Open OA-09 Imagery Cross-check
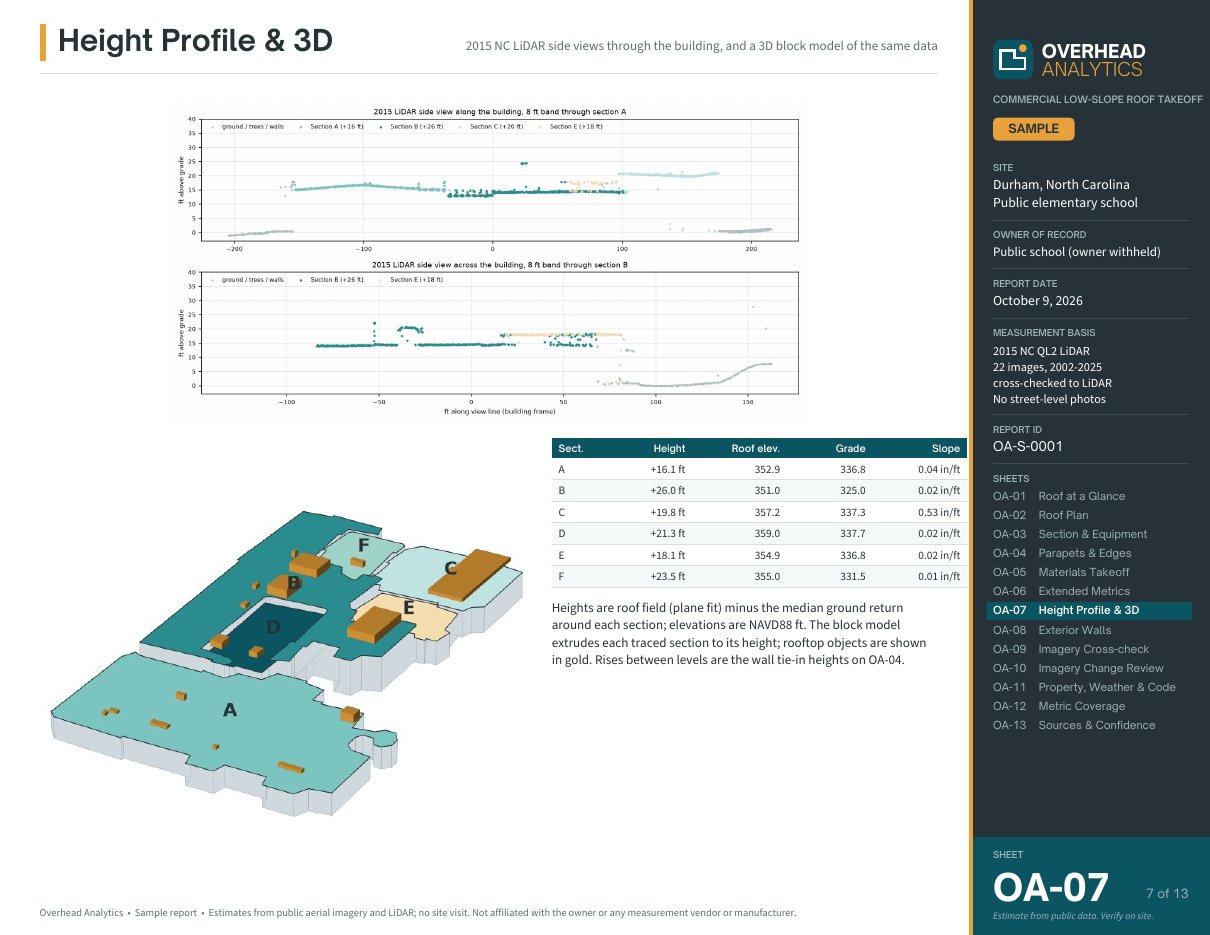The width and height of the screenshot is (1210, 935). point(1071,649)
